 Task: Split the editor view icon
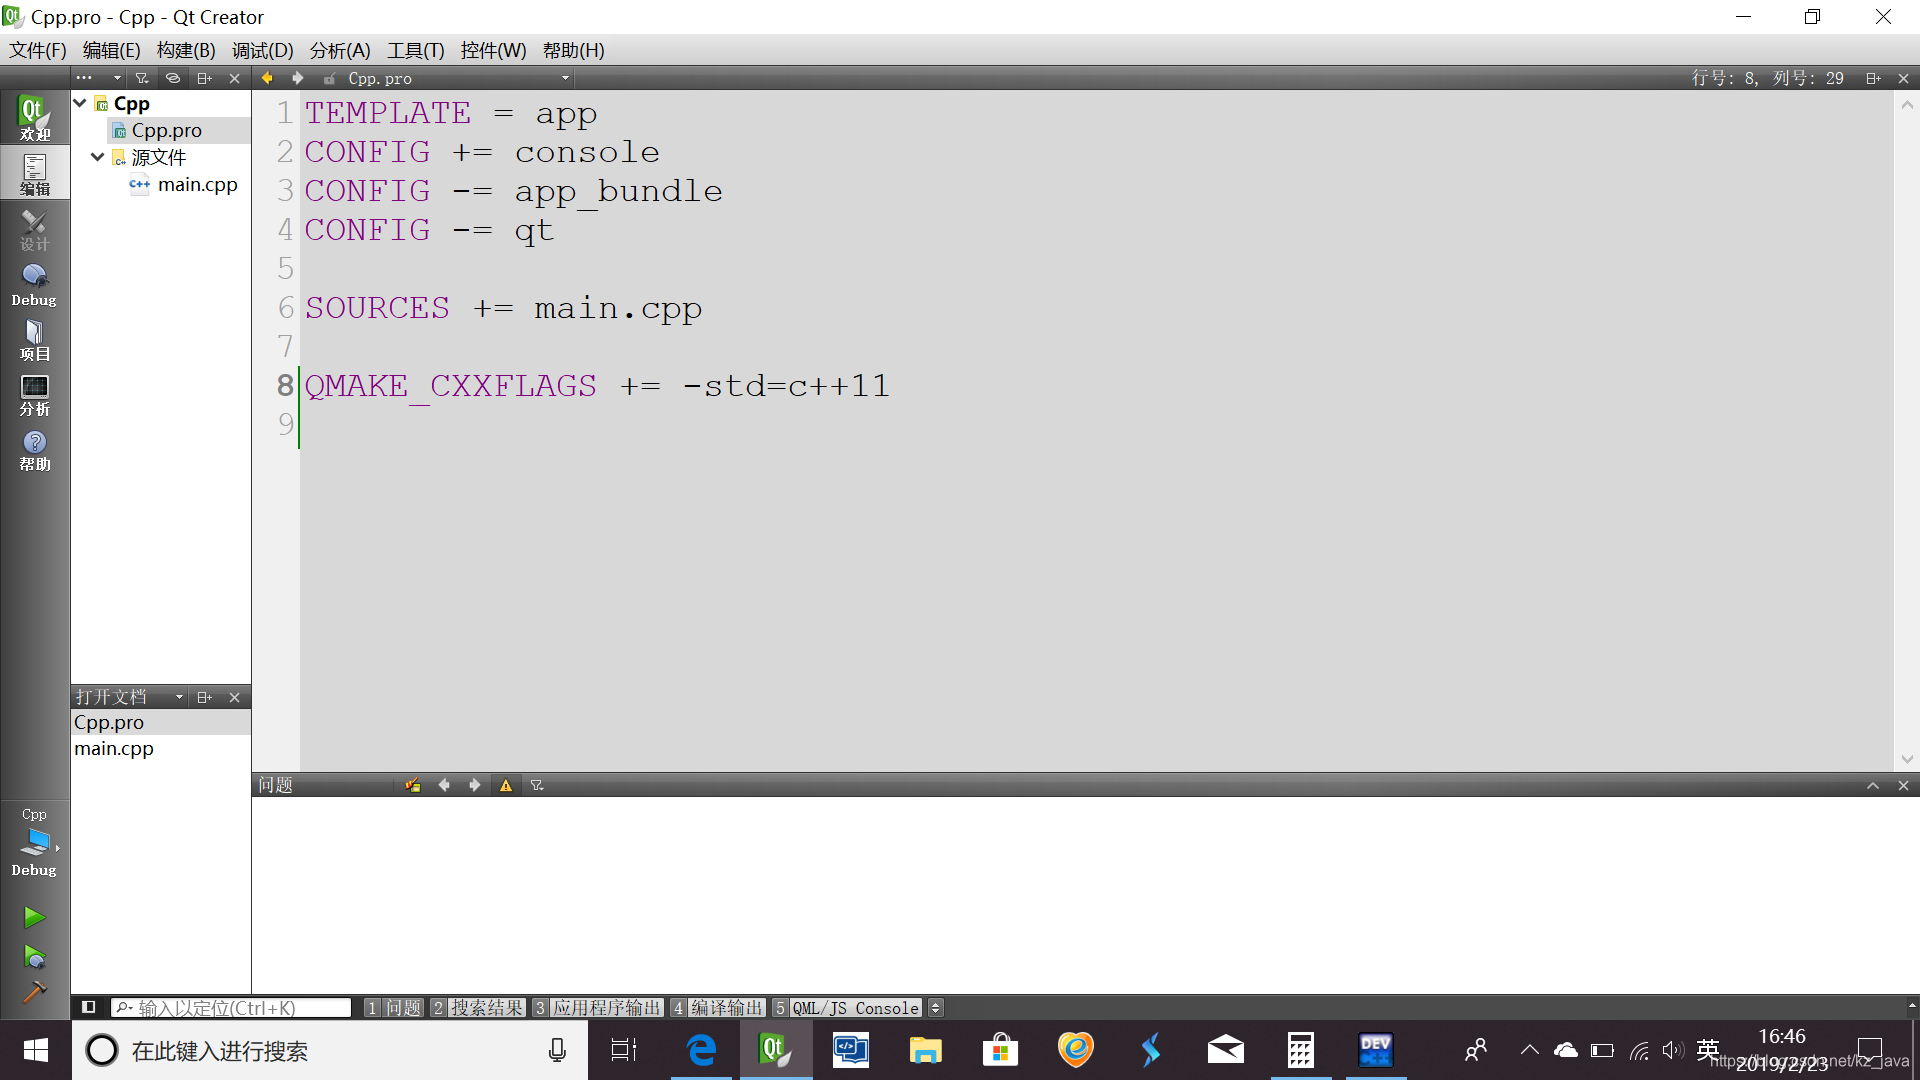coord(1873,78)
